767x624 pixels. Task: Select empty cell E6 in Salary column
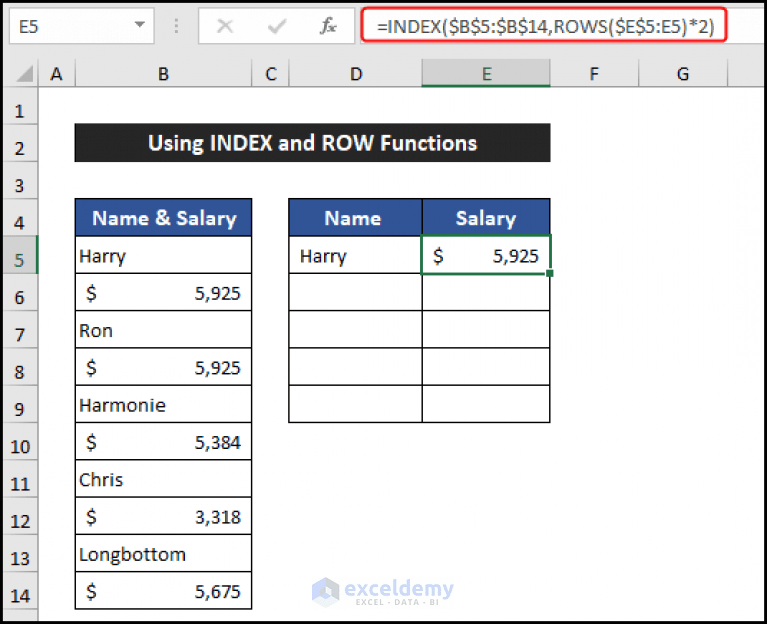(x=486, y=292)
